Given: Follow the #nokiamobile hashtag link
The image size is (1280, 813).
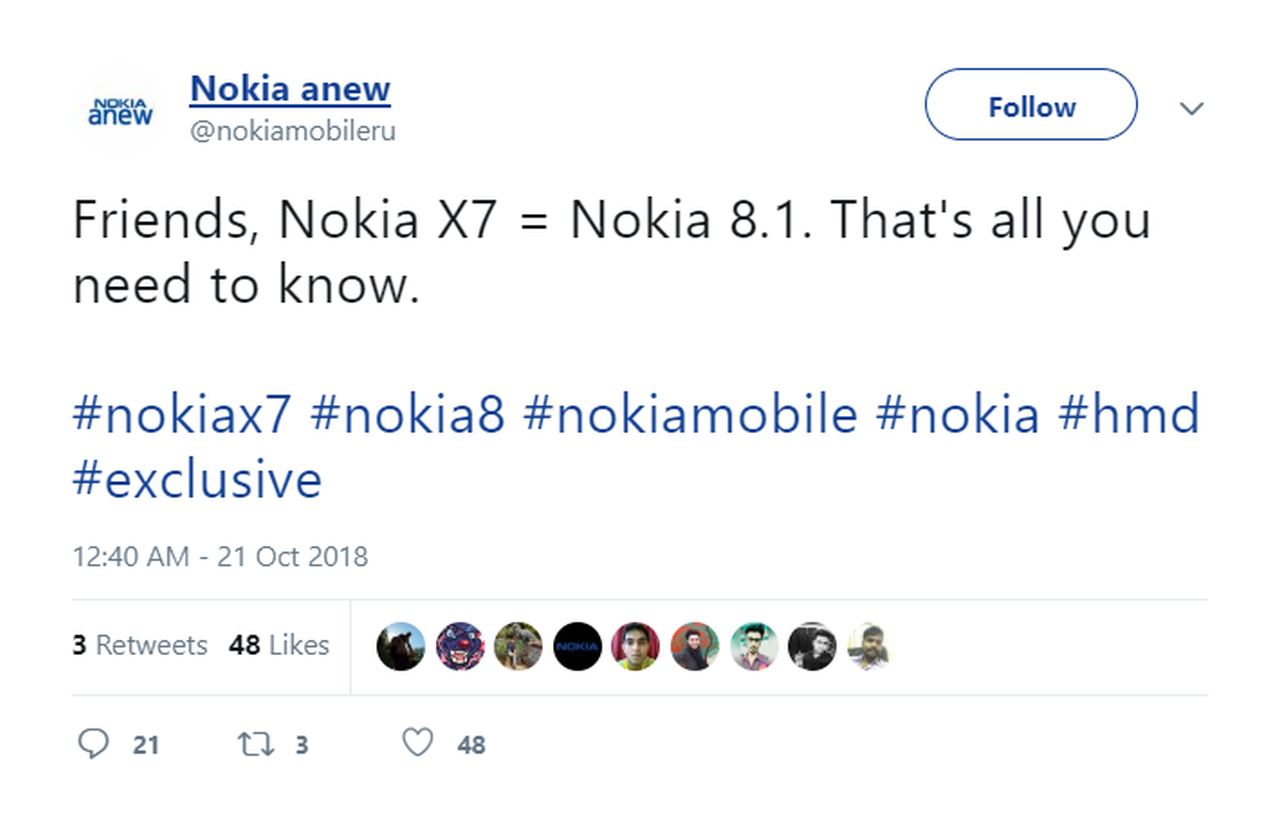Looking at the screenshot, I should (690, 415).
